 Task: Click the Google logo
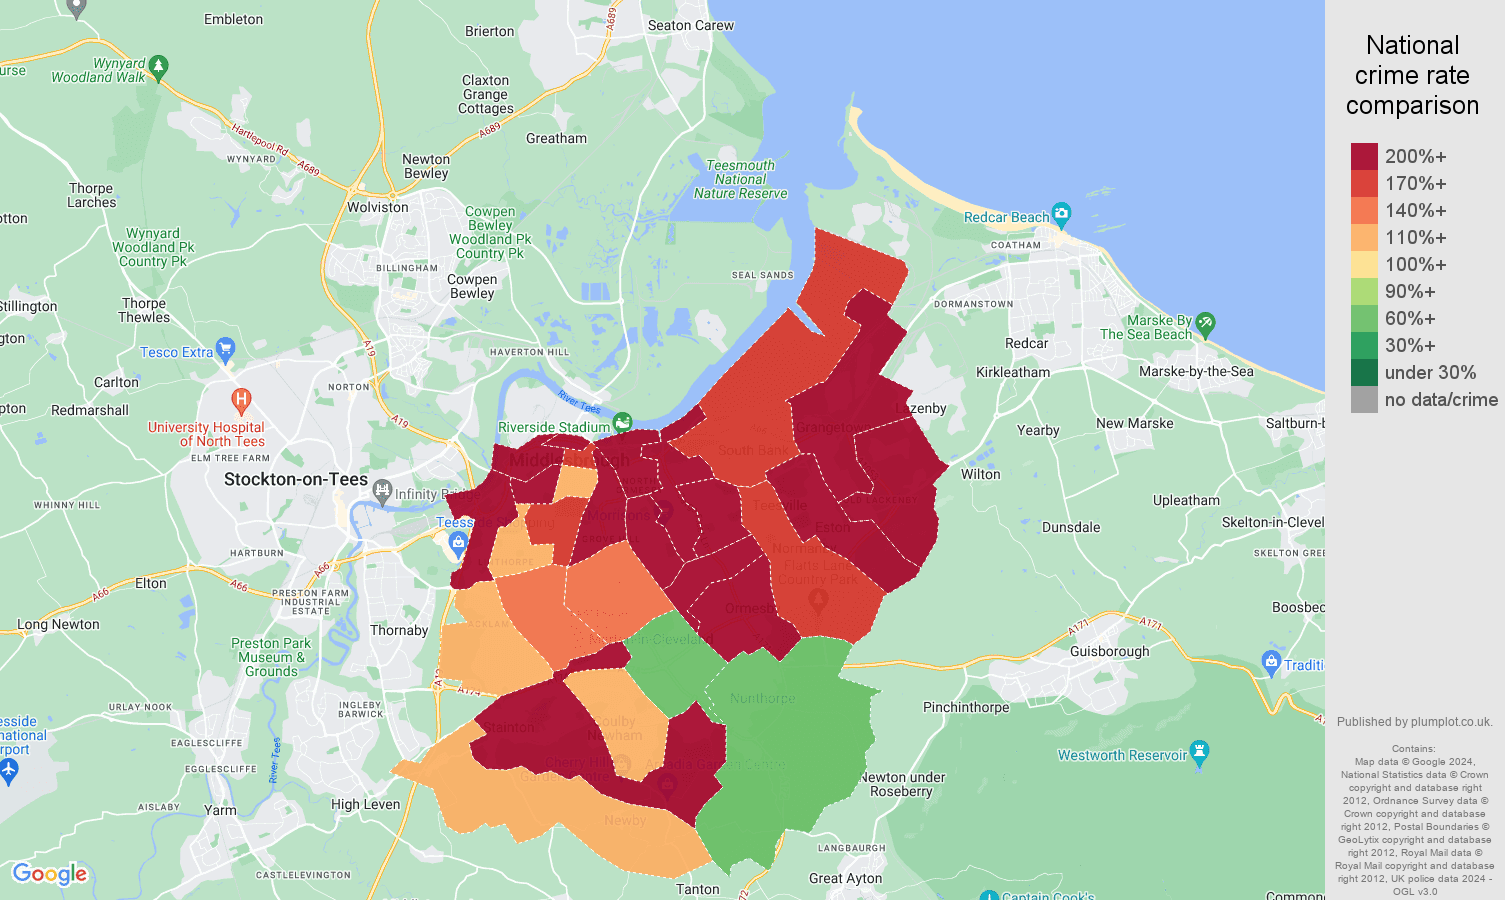click(50, 874)
